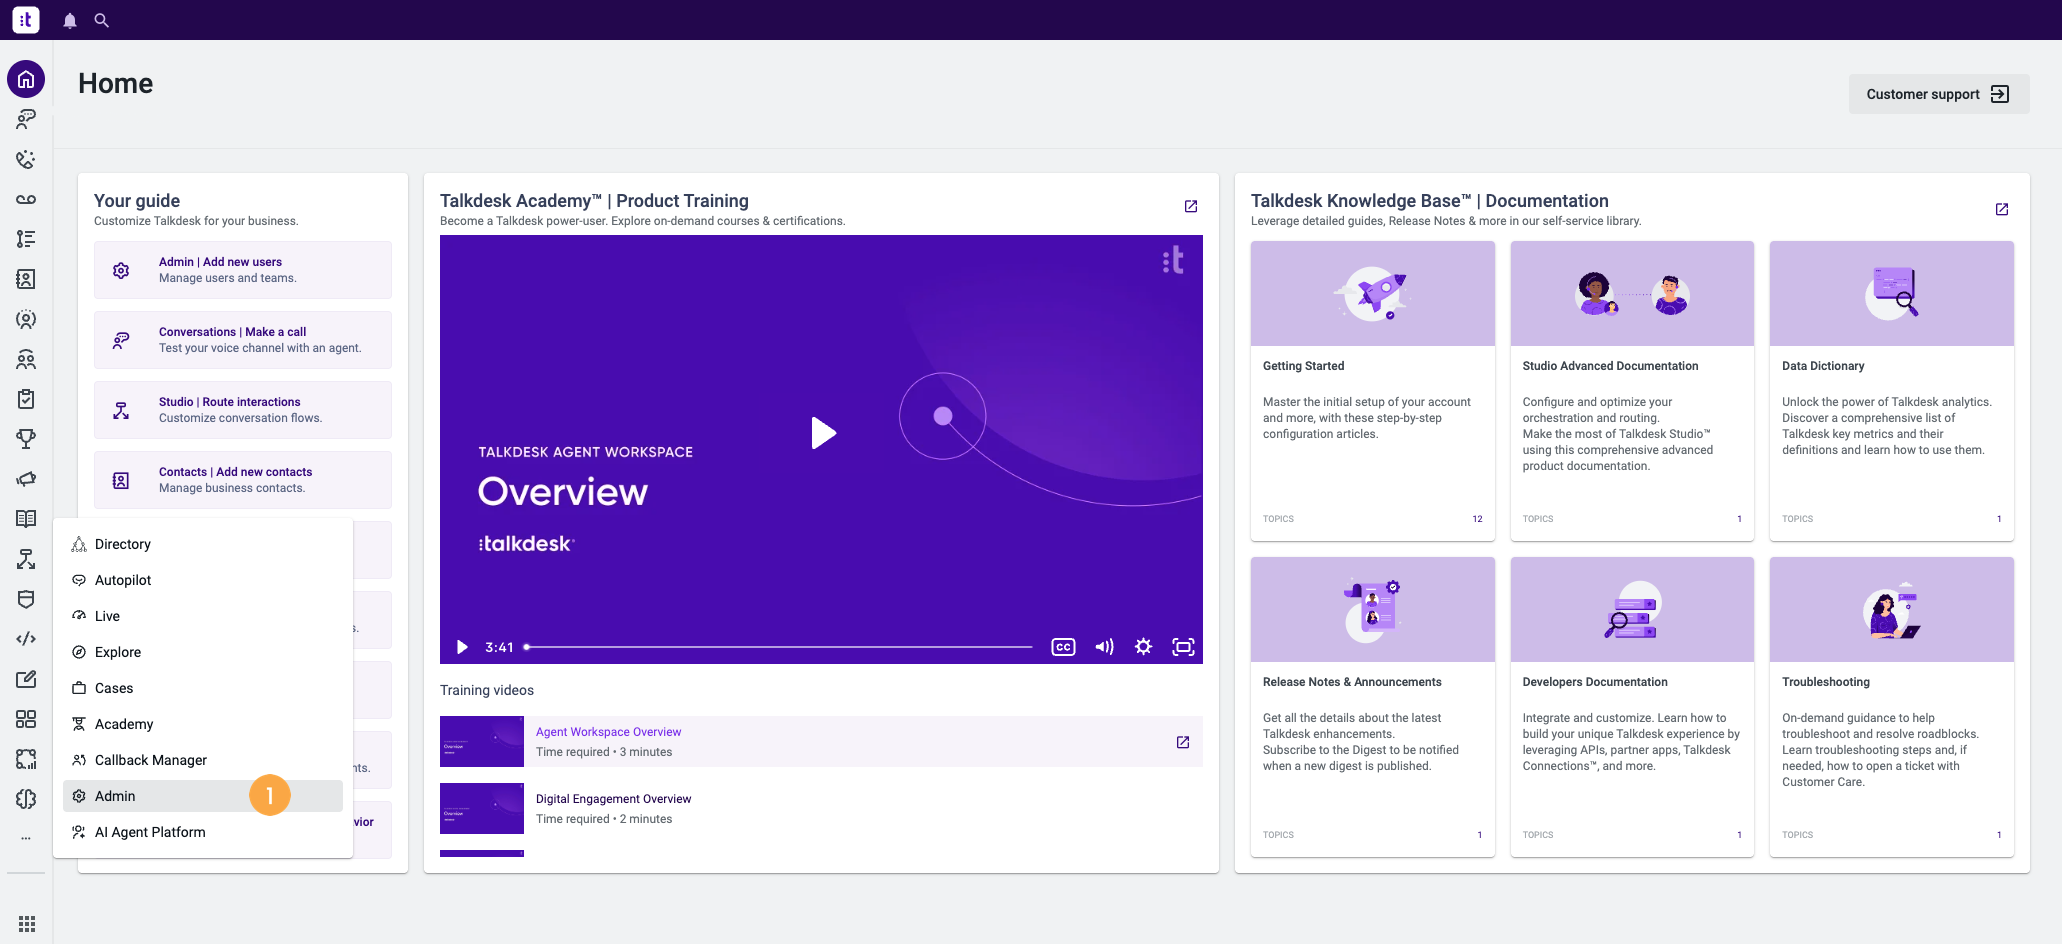Open Cases from the apps menu
This screenshot has height=944, width=2062.
[203, 688]
